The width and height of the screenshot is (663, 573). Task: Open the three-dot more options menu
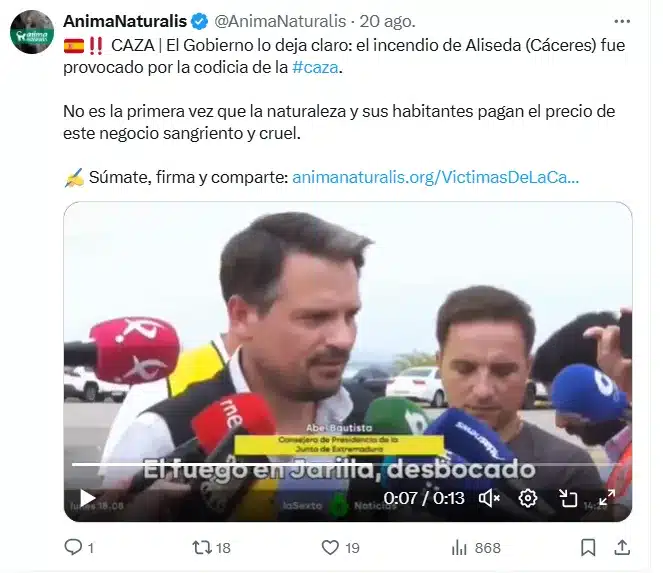coord(622,21)
